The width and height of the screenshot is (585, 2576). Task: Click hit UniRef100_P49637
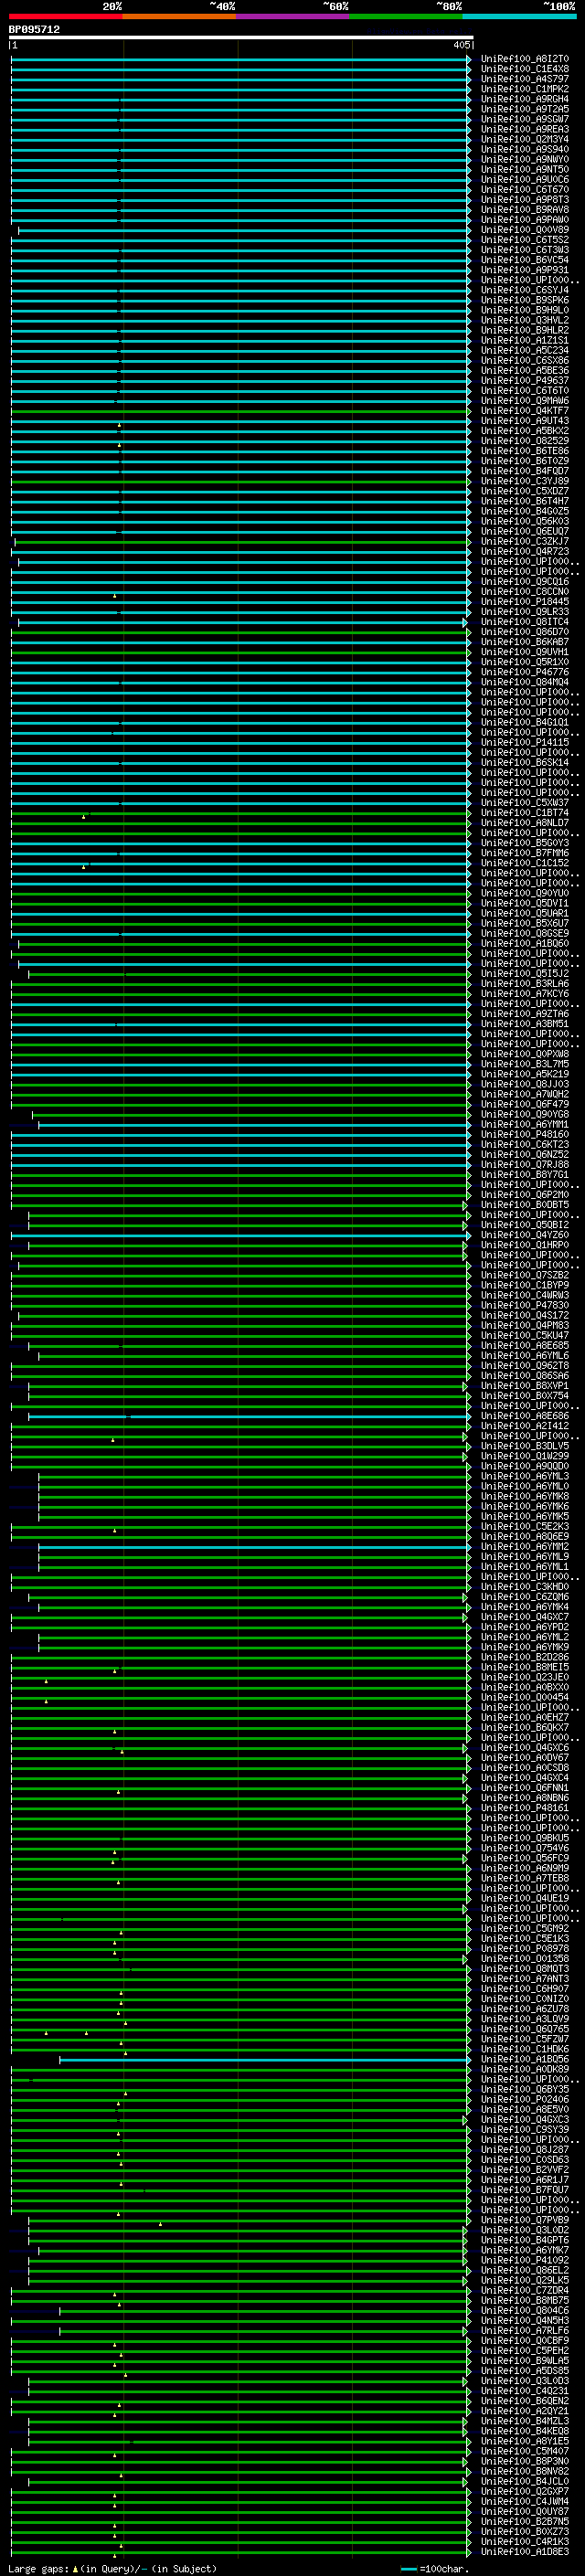point(525,380)
